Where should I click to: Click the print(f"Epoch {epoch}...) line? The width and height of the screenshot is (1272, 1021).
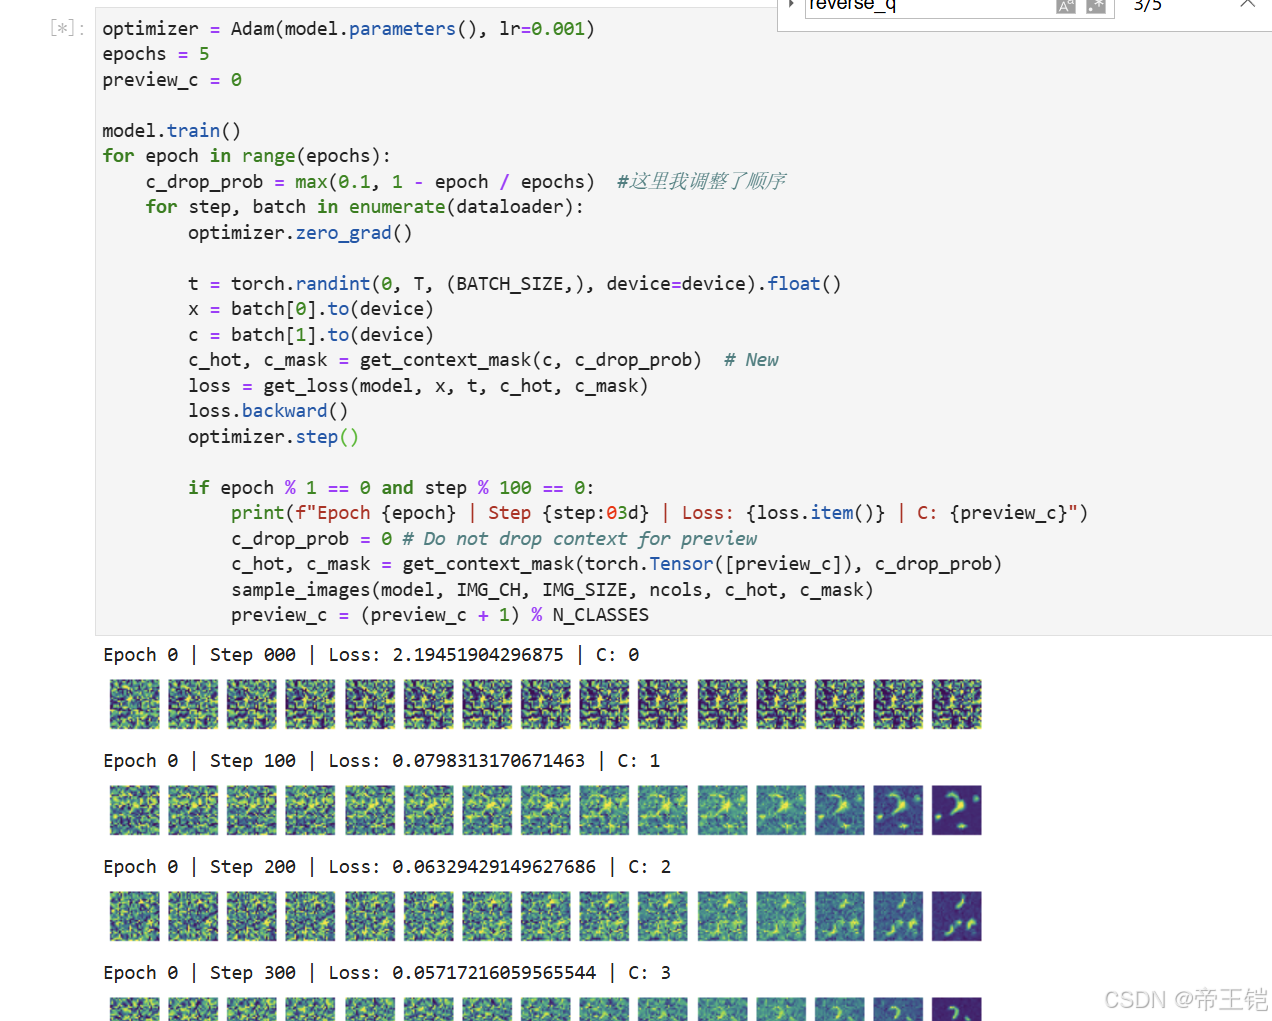659,513
